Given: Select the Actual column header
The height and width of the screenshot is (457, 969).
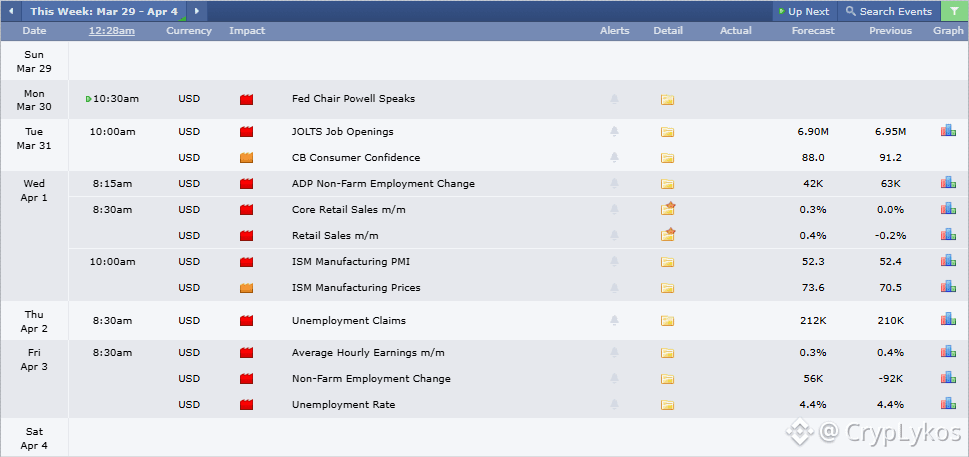Looking at the screenshot, I should point(736,31).
